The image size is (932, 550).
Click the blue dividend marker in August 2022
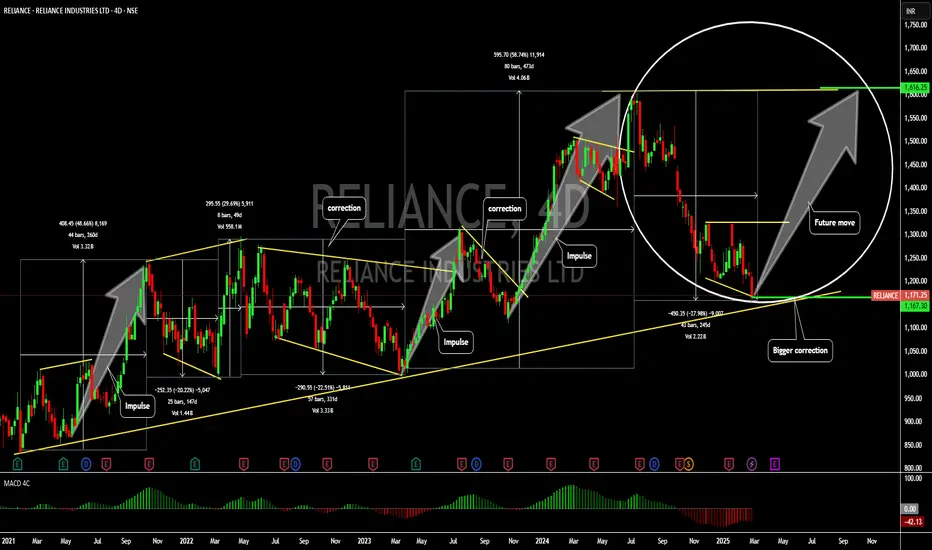pos(295,464)
